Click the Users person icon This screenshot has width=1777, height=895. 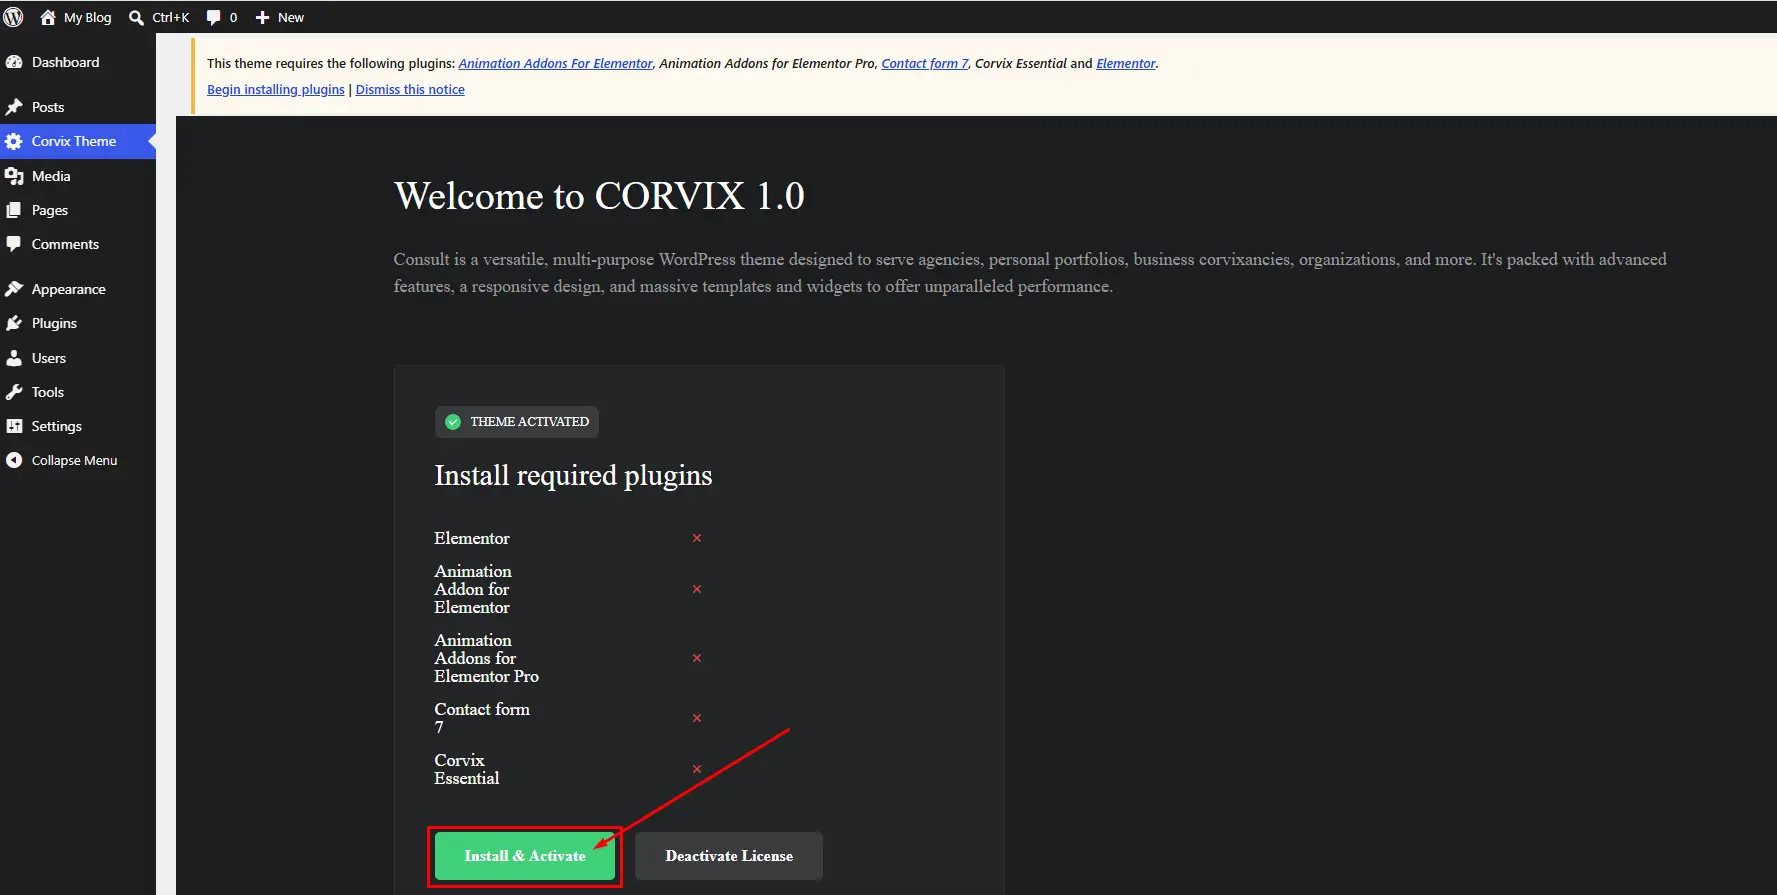point(14,358)
